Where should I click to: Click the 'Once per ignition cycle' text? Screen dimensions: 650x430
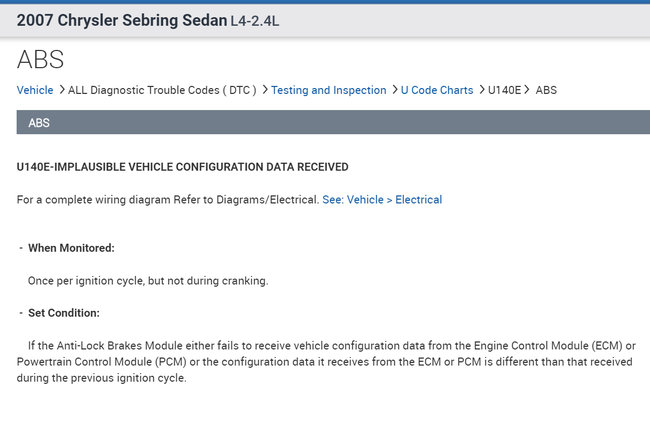click(147, 281)
